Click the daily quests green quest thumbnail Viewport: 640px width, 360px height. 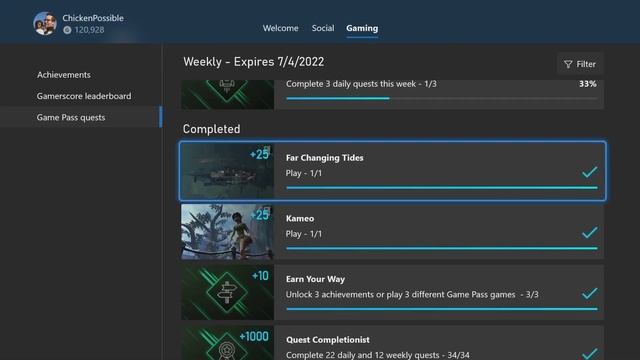(227, 94)
